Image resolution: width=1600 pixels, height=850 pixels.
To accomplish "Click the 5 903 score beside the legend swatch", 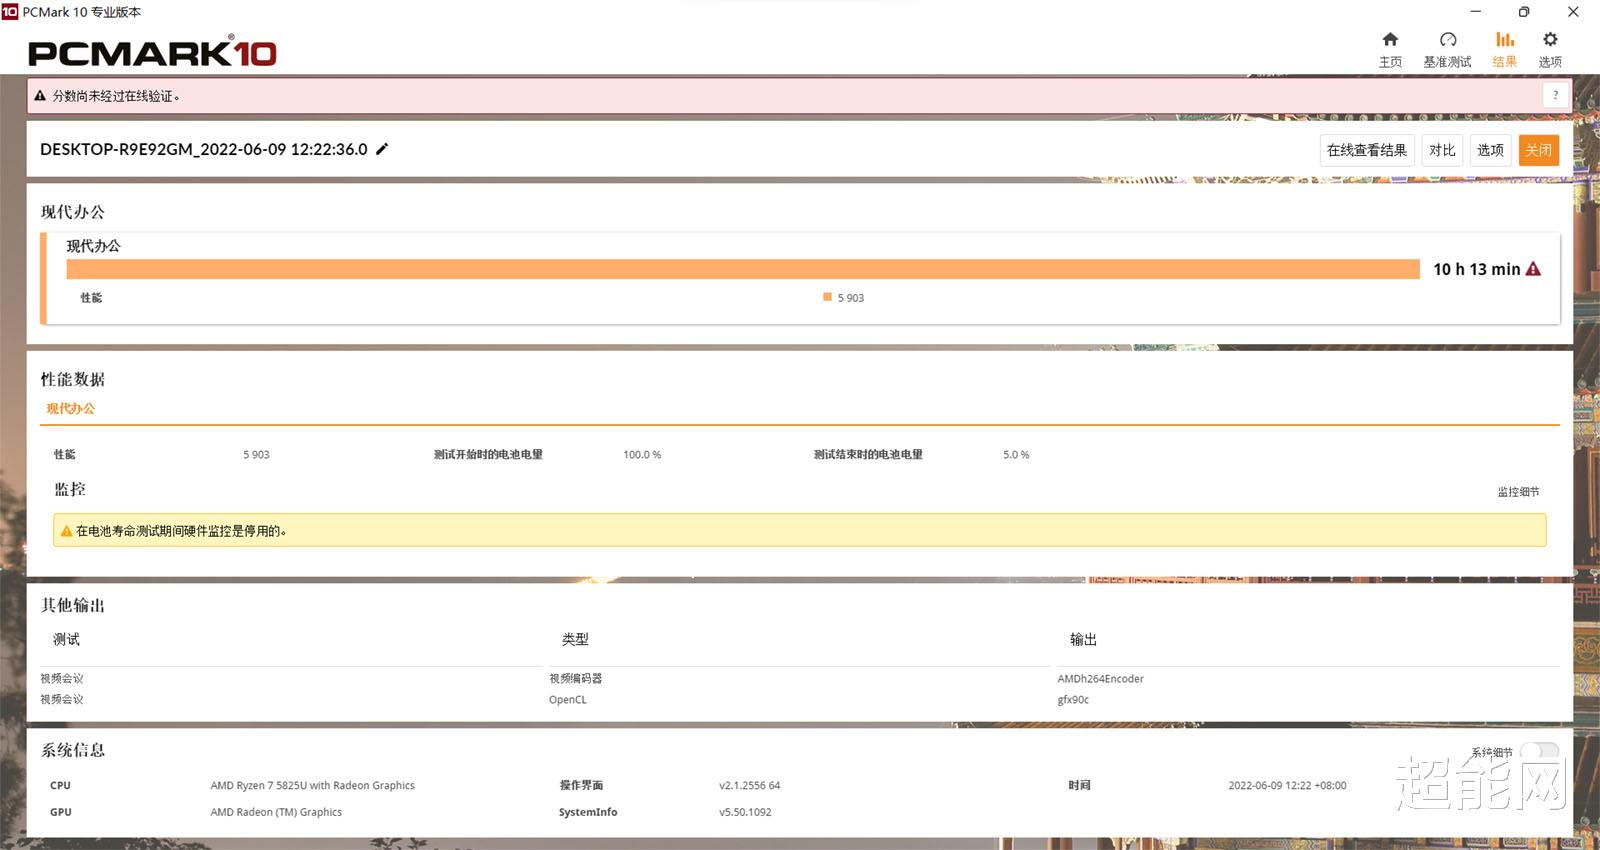I will coord(851,298).
